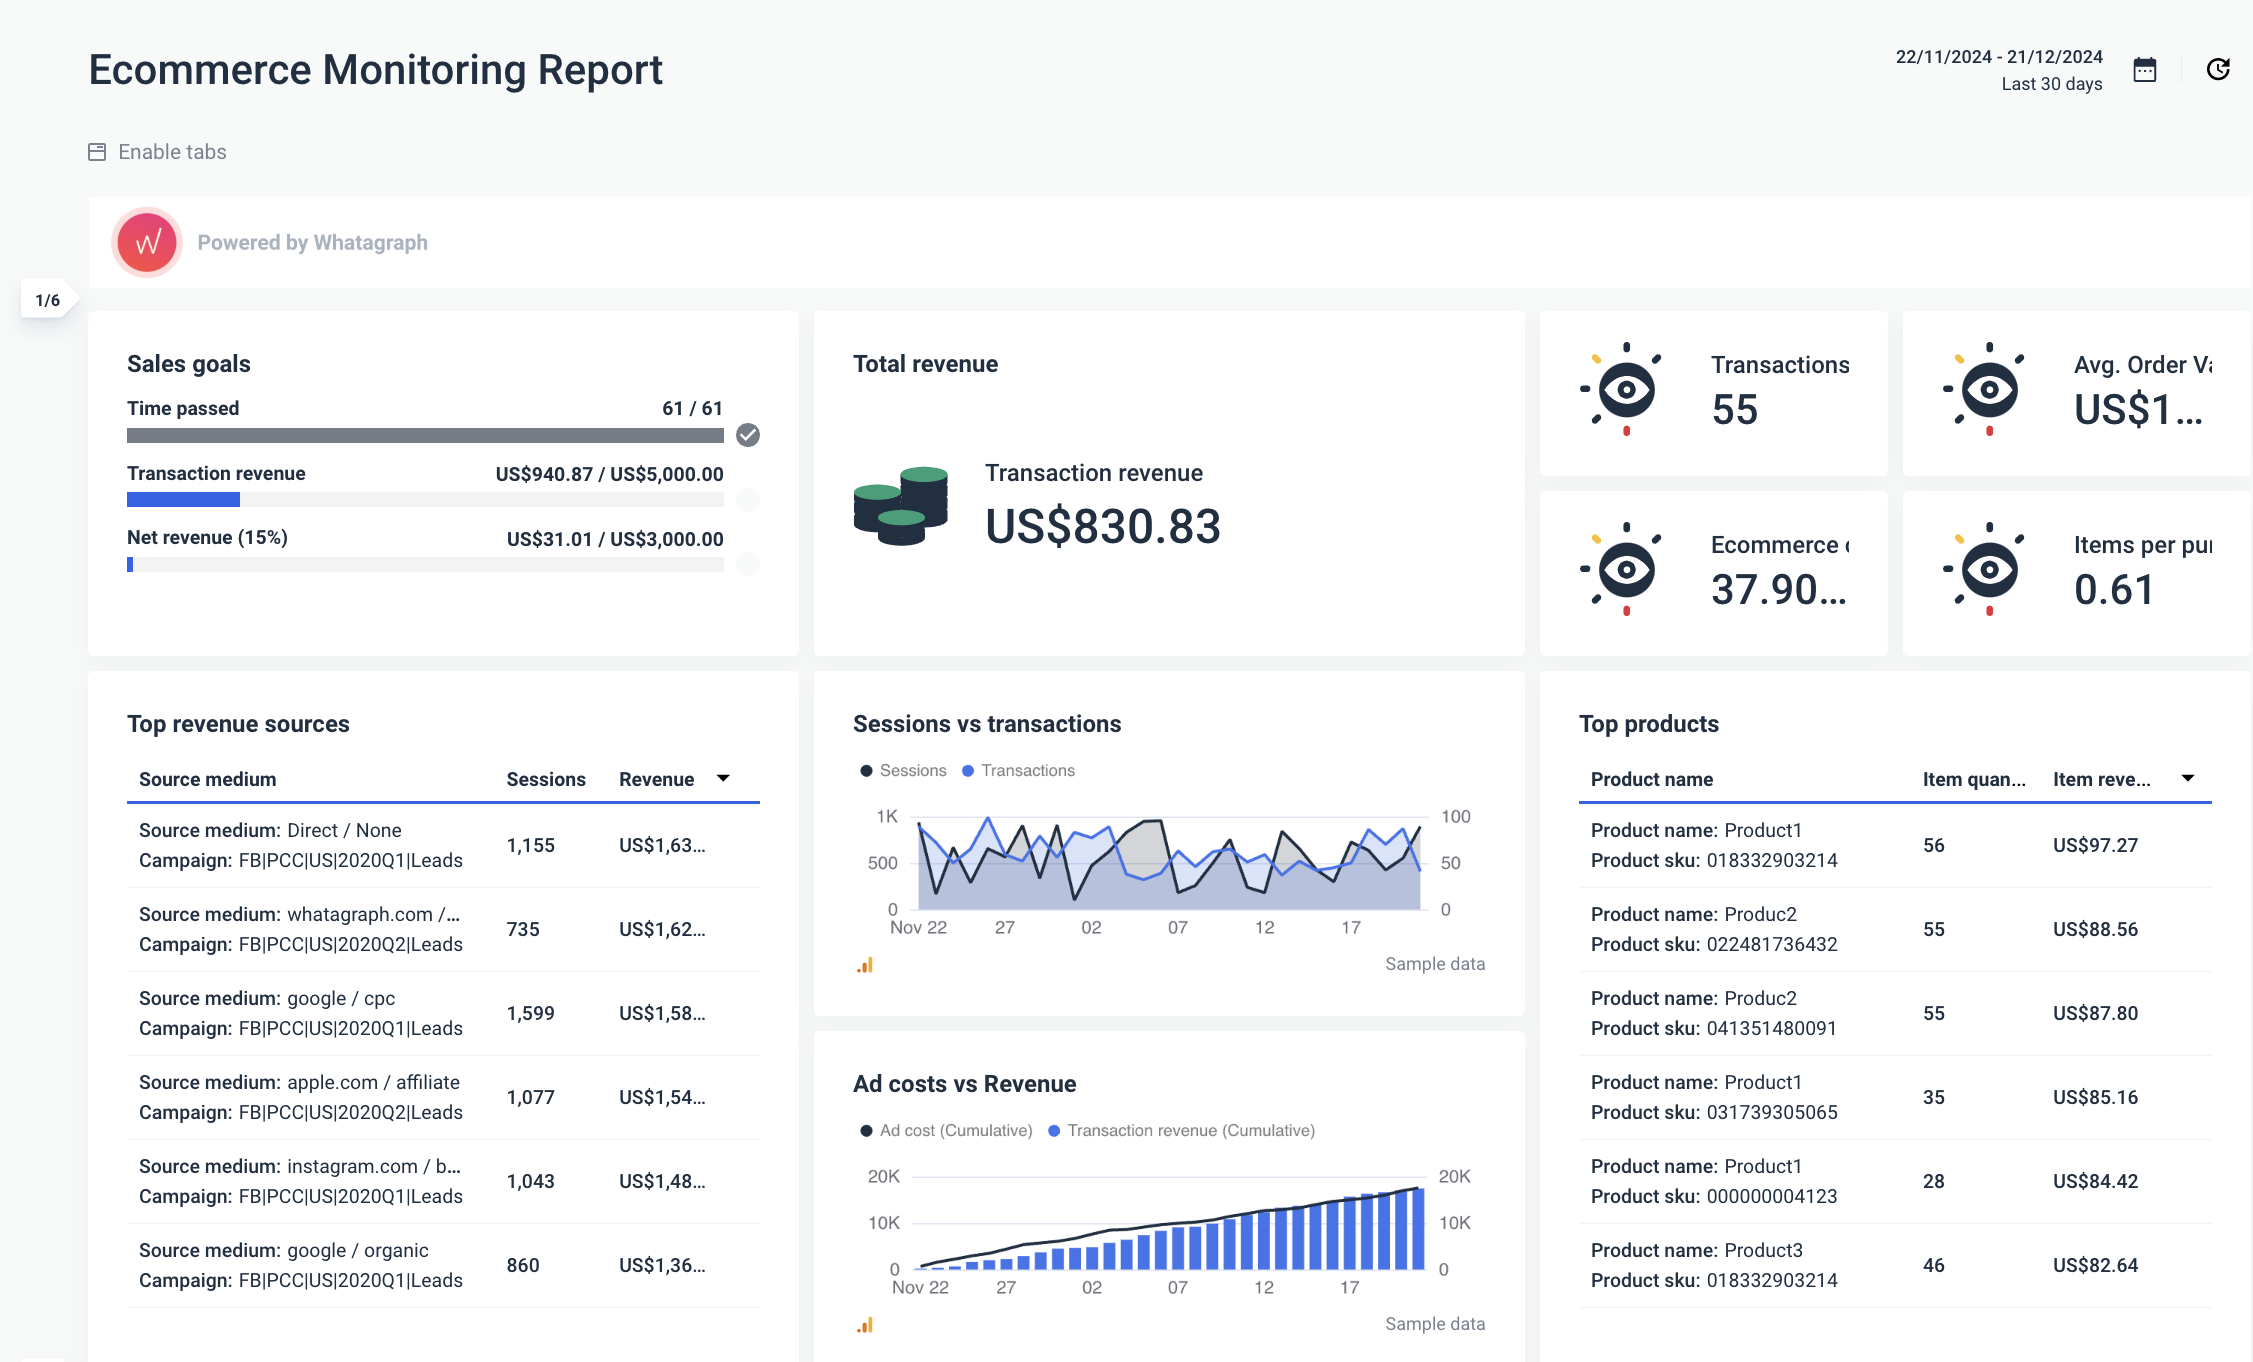Viewport: 2253px width, 1362px height.
Task: Click the Avg. Order Value US$1... figure
Action: (2138, 410)
